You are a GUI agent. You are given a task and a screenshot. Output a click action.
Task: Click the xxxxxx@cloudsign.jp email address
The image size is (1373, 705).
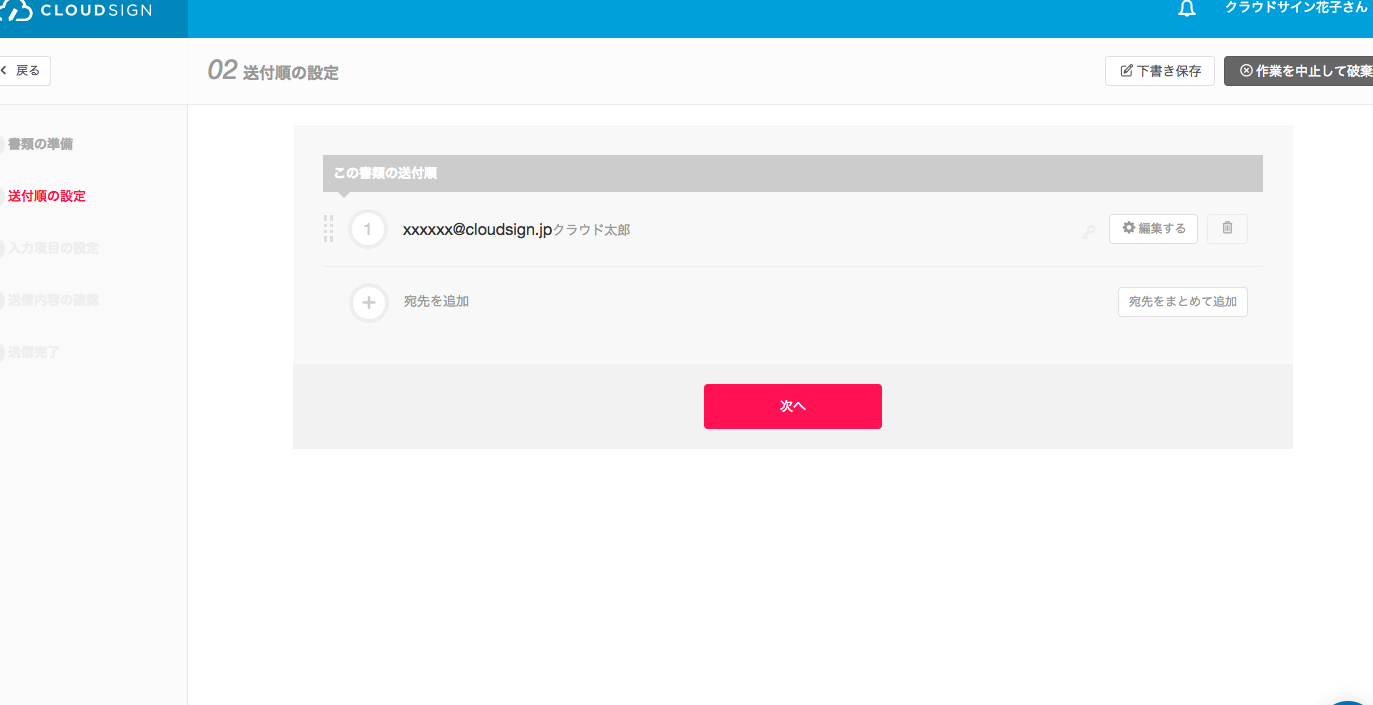click(478, 230)
